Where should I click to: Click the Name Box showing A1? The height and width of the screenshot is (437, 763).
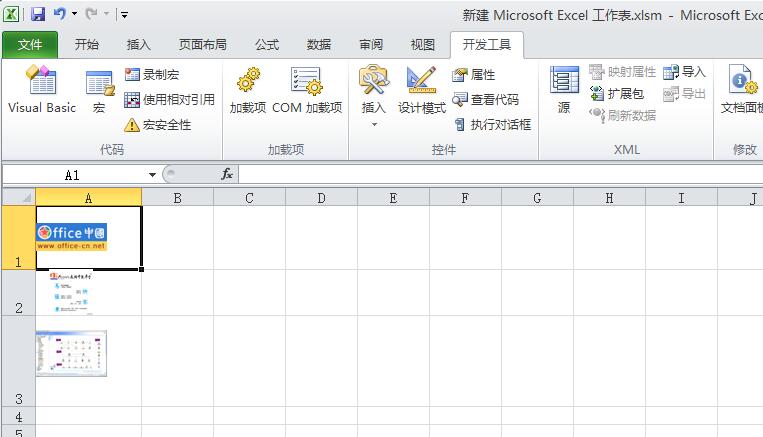click(x=73, y=175)
